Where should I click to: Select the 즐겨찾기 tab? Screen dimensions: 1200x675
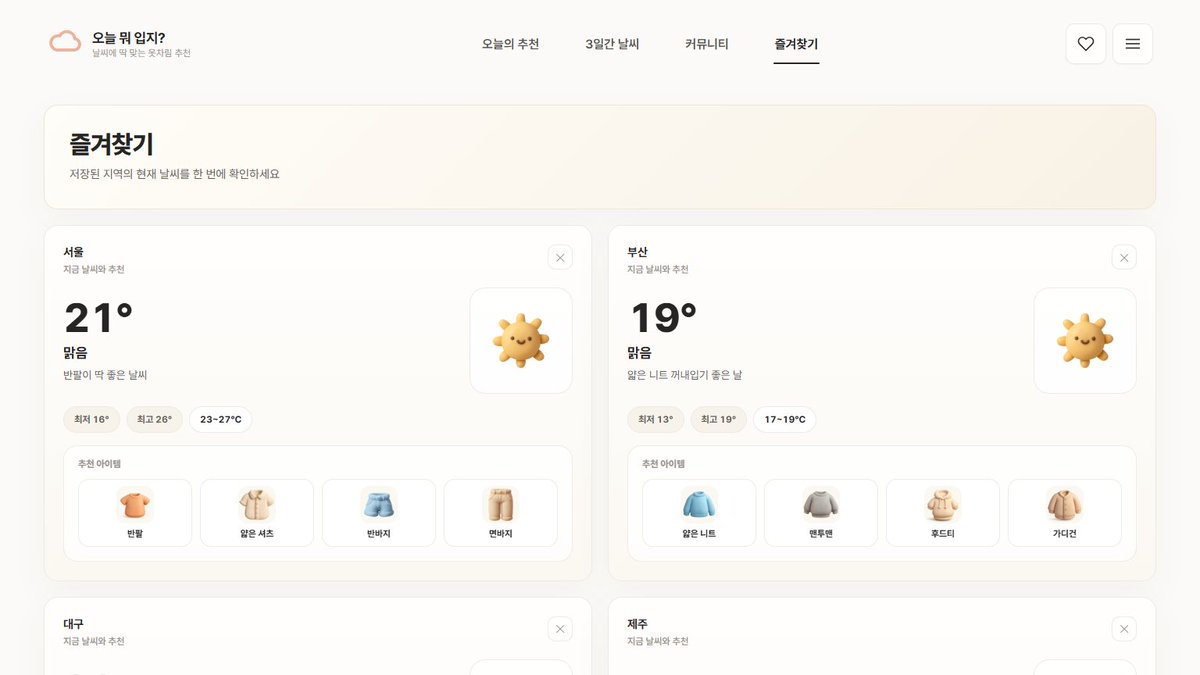pyautogui.click(x=796, y=44)
